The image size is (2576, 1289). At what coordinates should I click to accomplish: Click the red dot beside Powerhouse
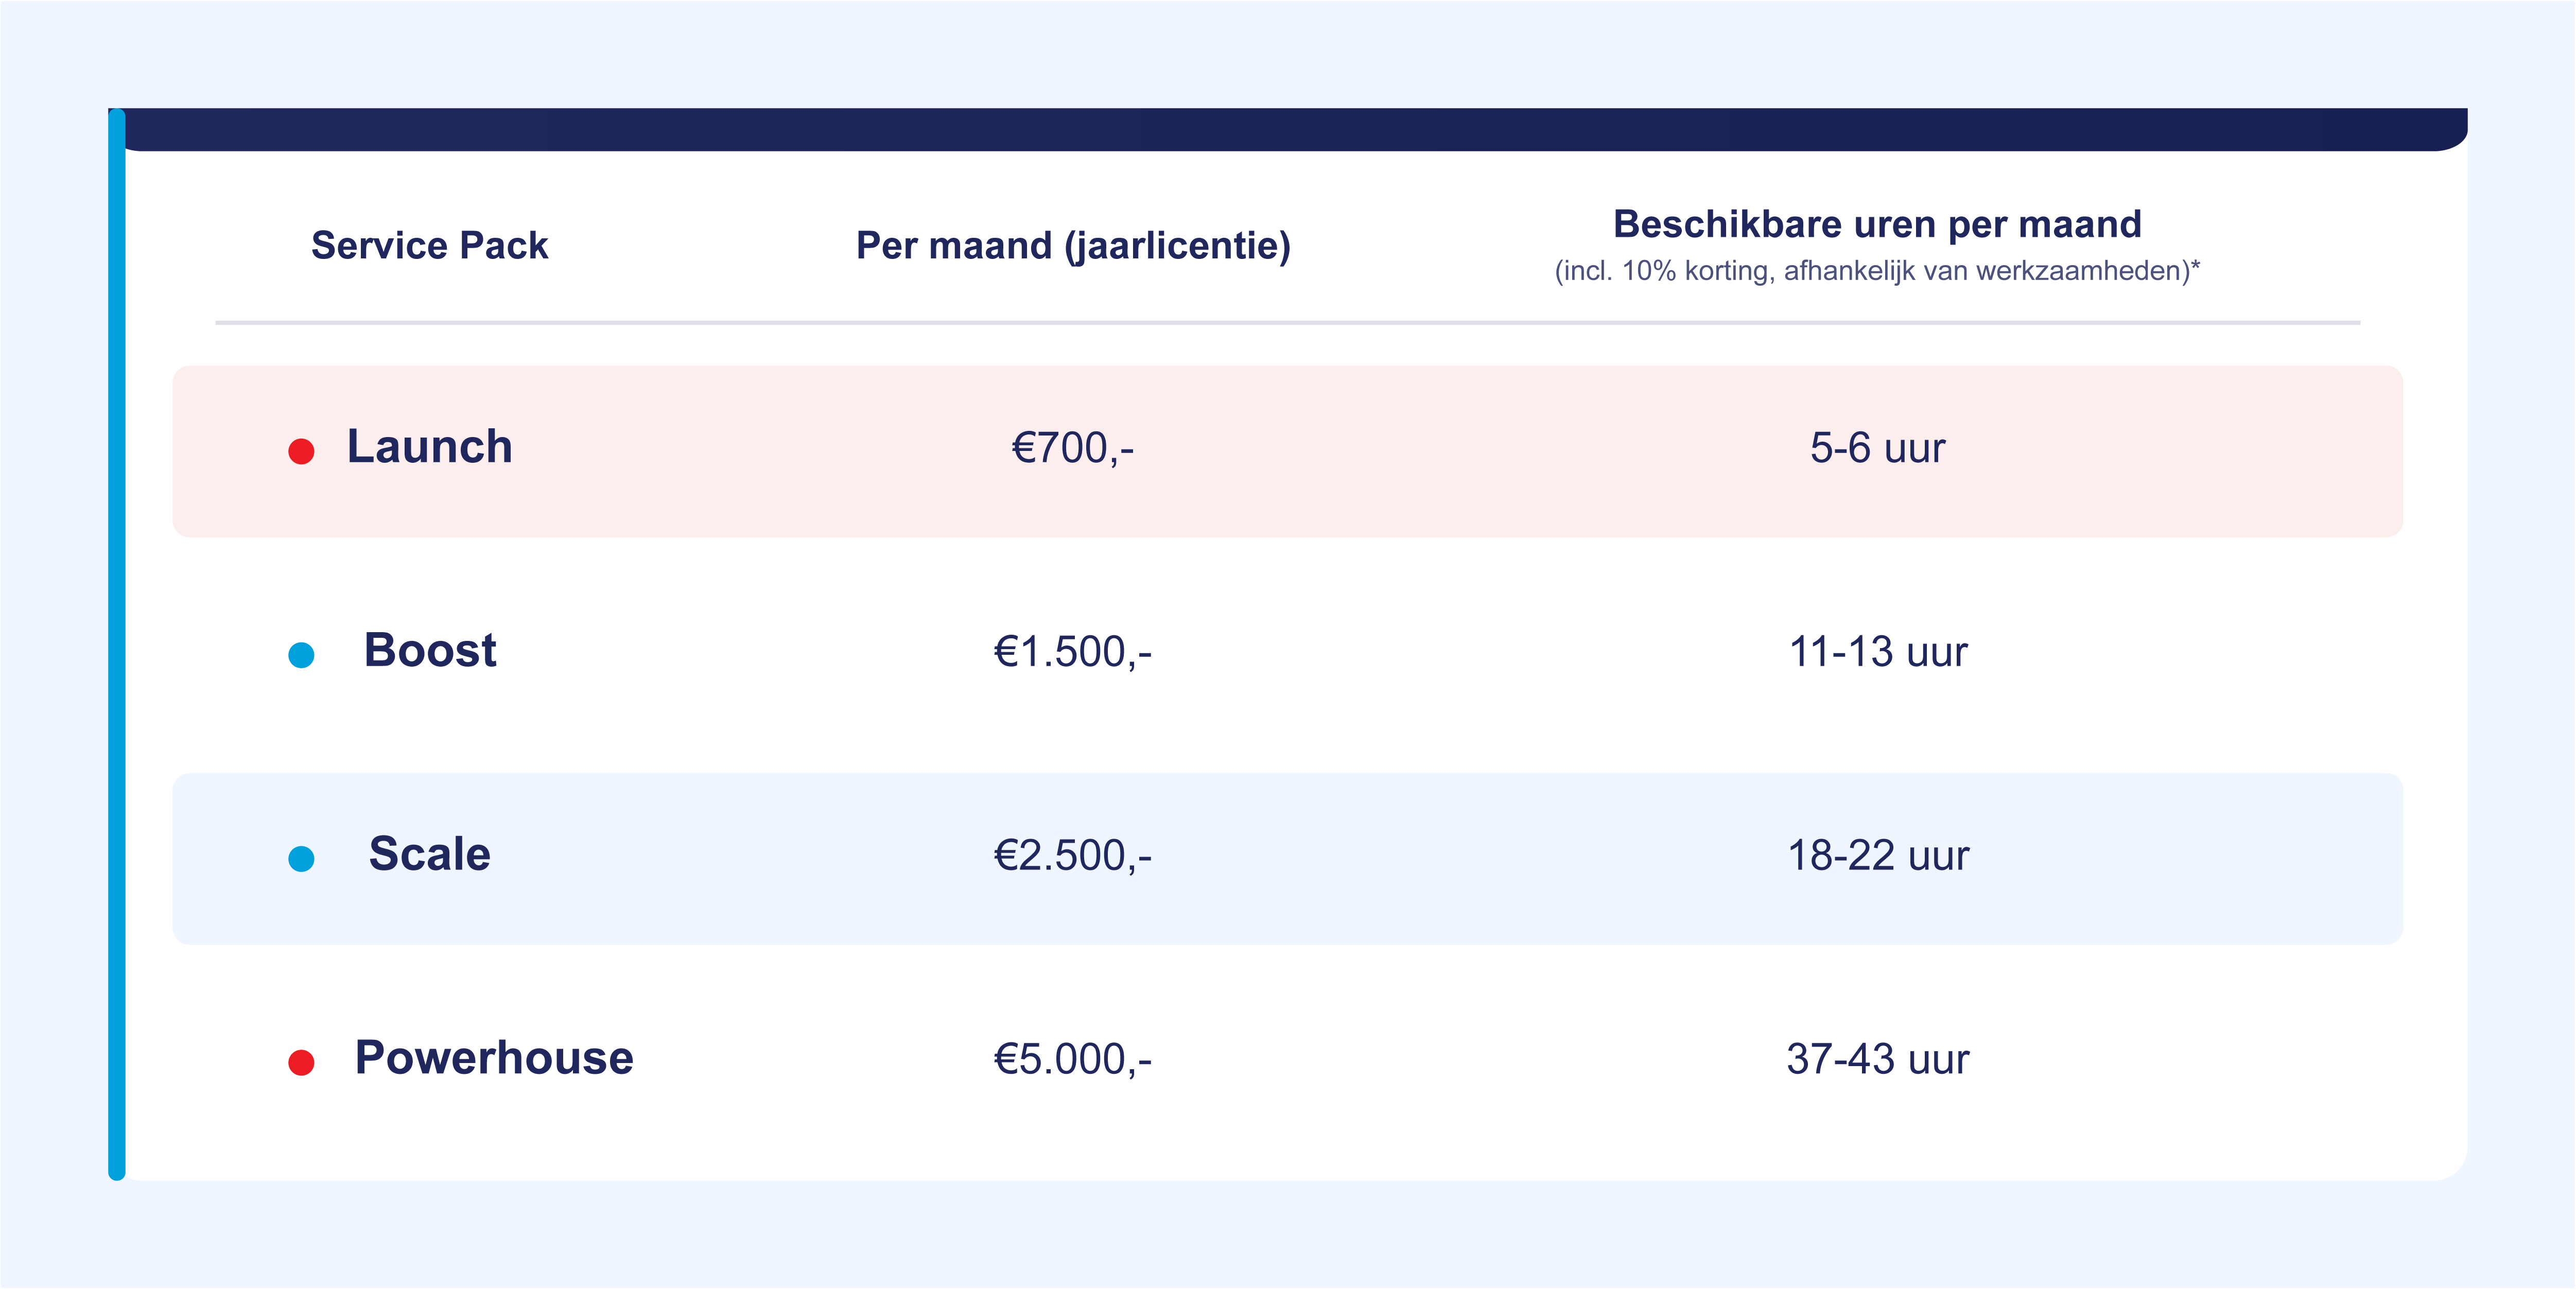point(301,1062)
